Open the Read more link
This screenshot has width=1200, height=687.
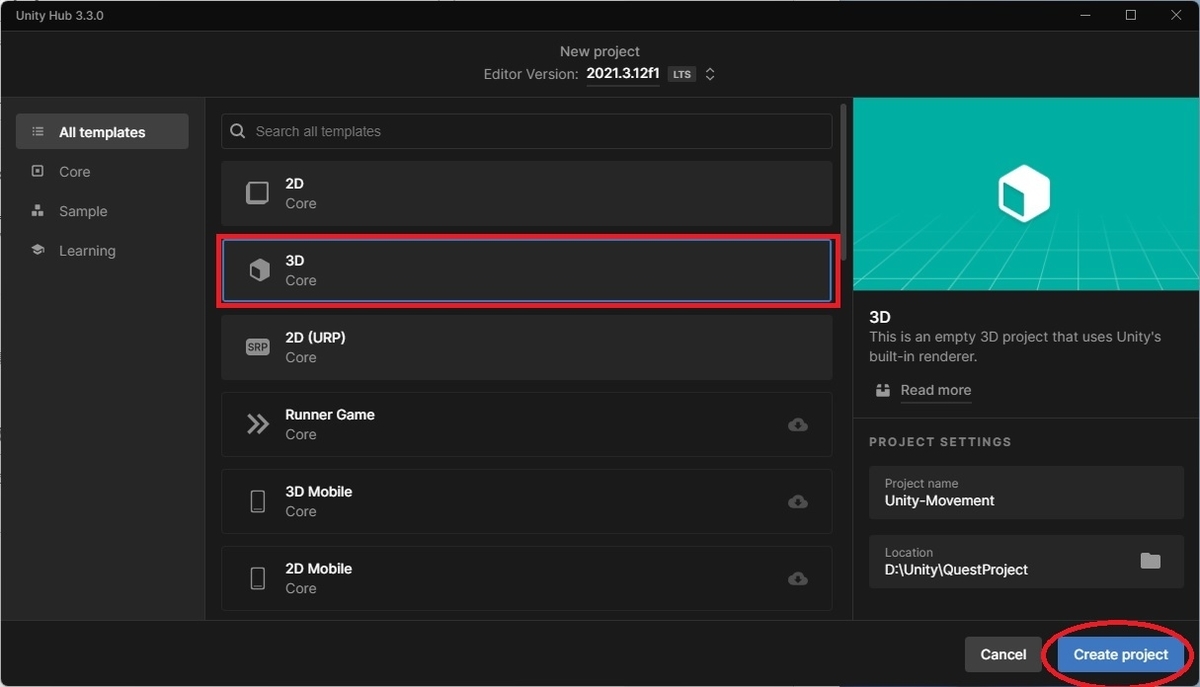(x=936, y=390)
